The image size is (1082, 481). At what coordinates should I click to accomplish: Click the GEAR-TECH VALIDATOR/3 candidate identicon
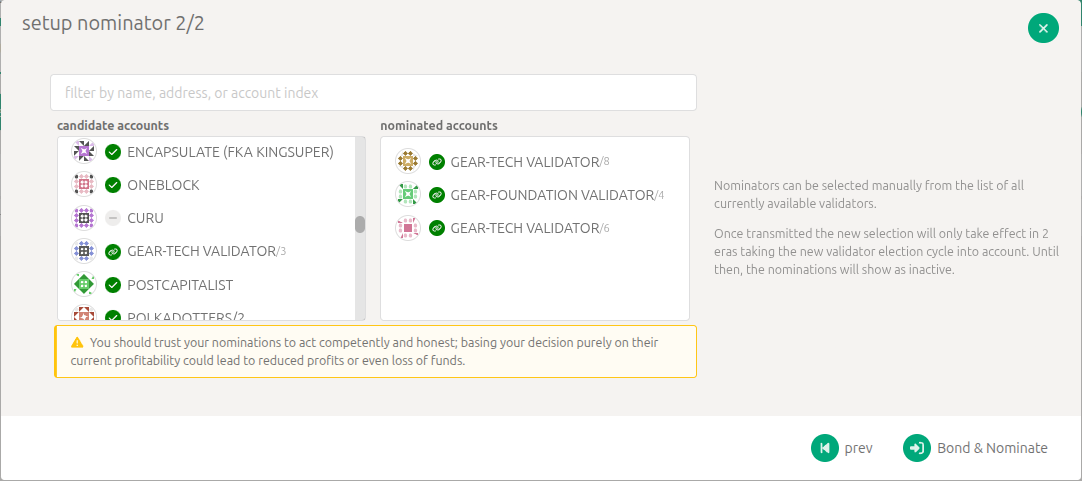(84, 251)
